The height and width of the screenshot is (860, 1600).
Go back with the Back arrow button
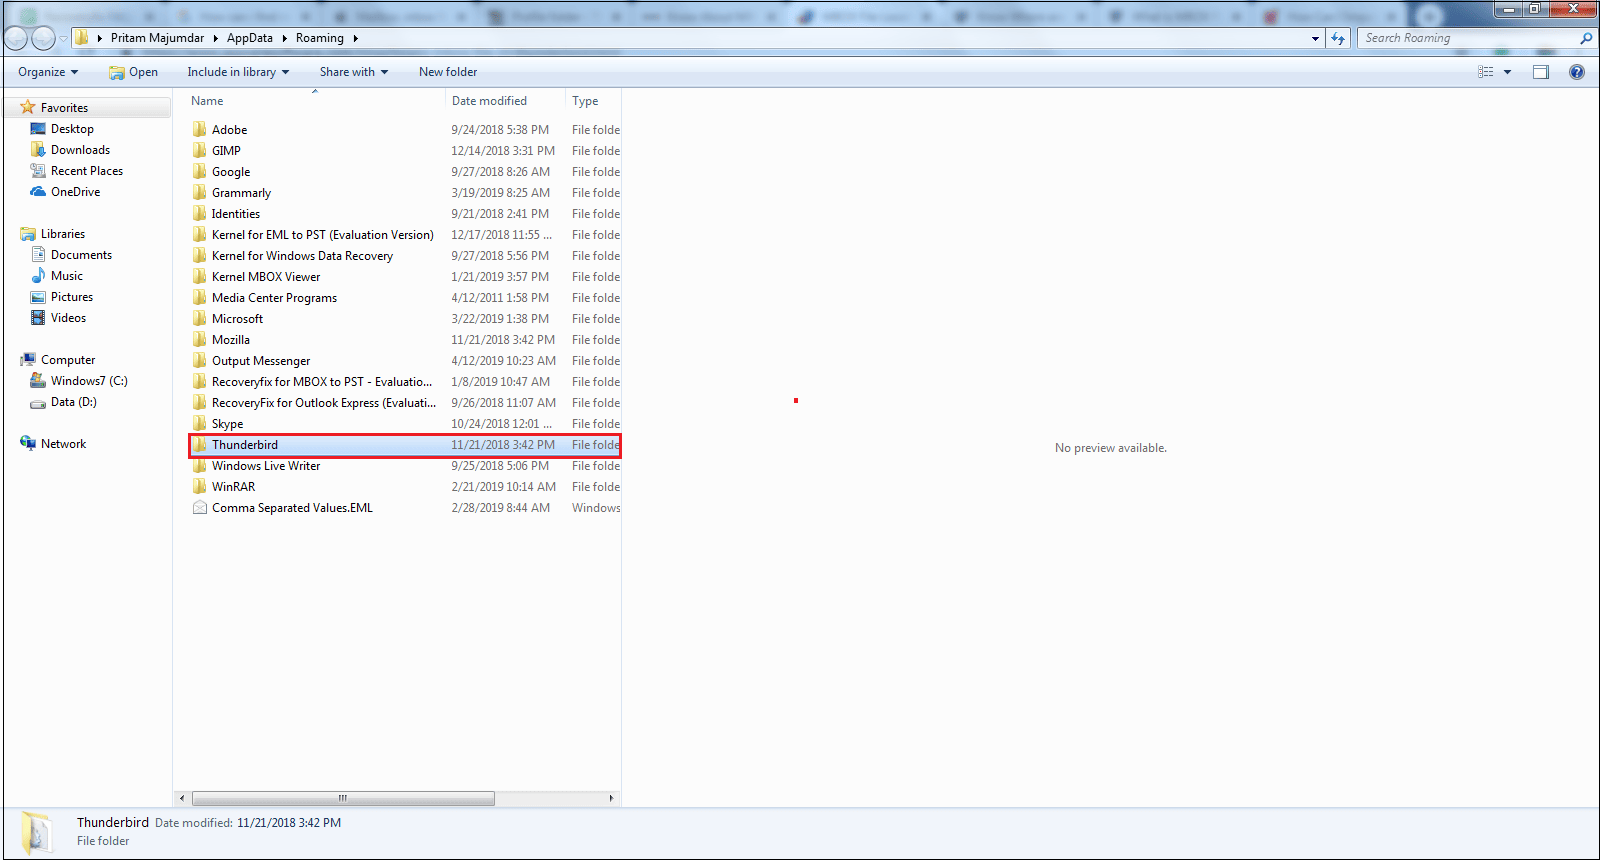pyautogui.click(x=16, y=38)
